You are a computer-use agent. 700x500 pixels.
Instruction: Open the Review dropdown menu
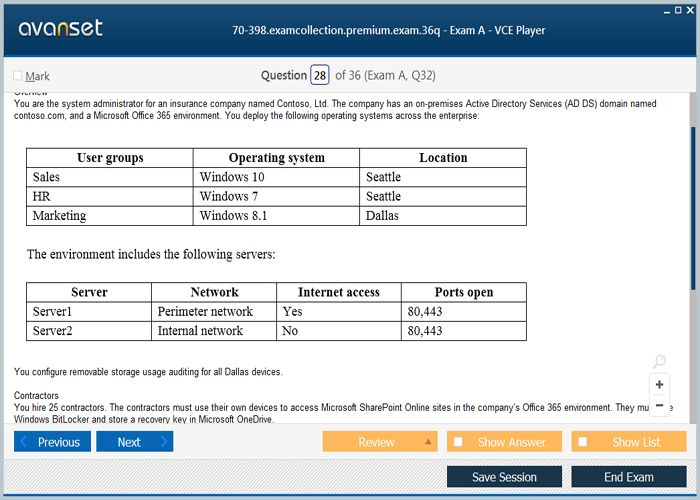point(380,442)
